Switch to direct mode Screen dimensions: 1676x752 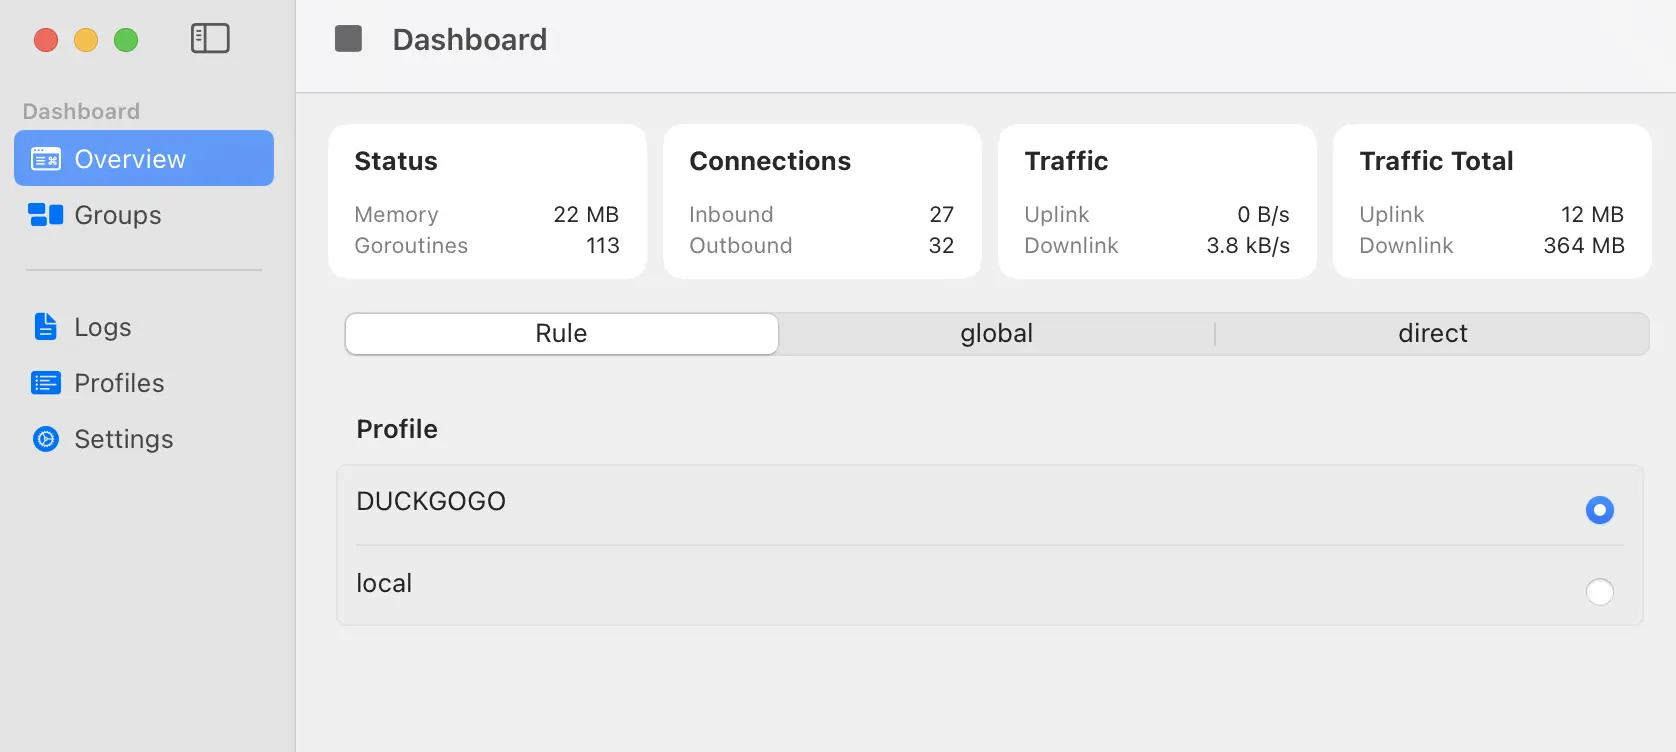(x=1432, y=334)
